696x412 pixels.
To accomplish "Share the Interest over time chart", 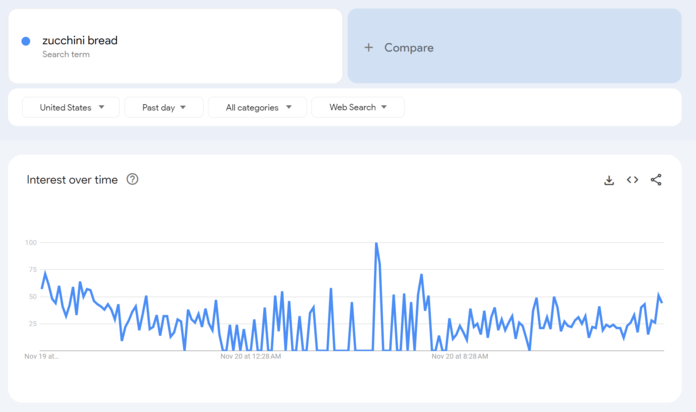I will tap(656, 180).
